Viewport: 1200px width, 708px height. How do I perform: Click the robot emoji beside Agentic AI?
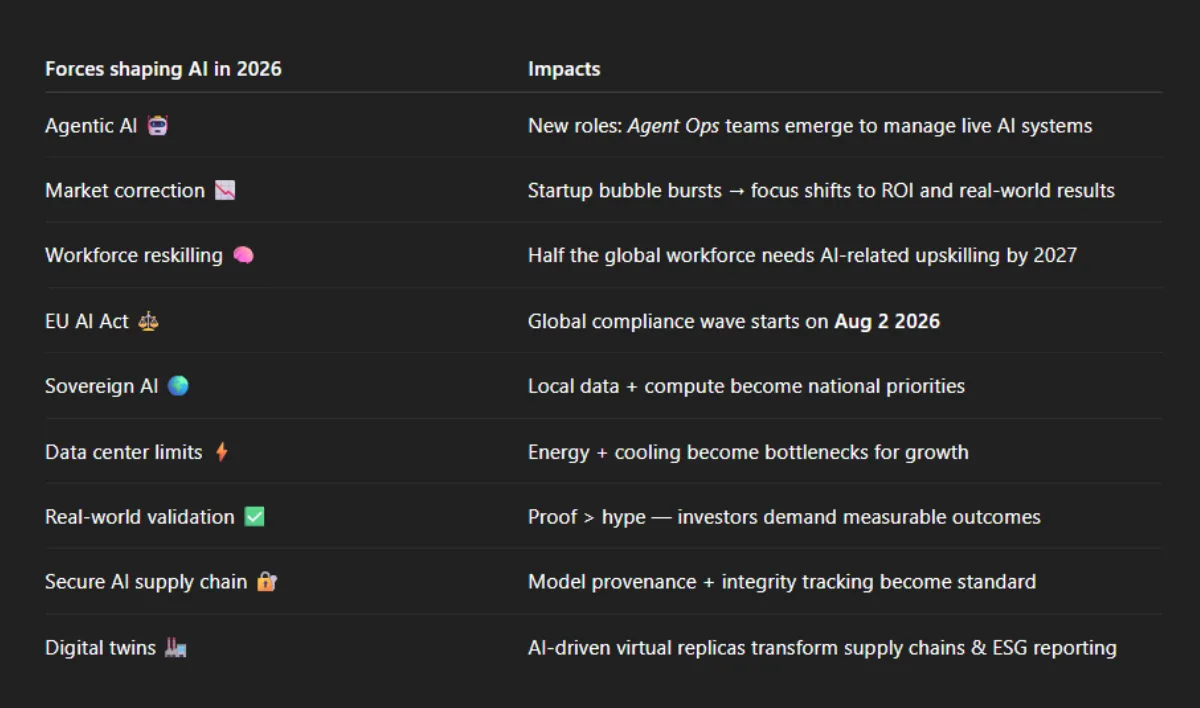157,126
